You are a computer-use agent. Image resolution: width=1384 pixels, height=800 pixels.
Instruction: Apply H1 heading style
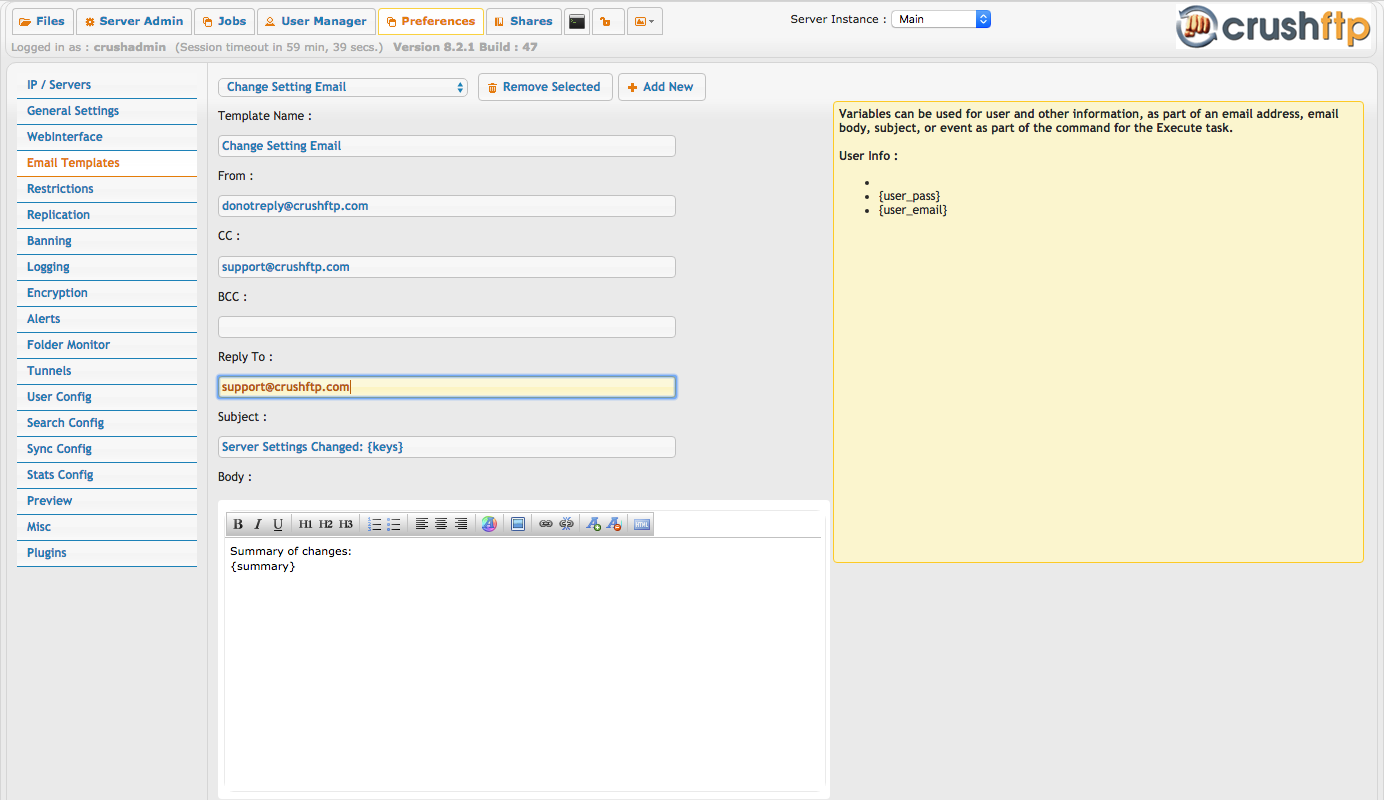306,524
